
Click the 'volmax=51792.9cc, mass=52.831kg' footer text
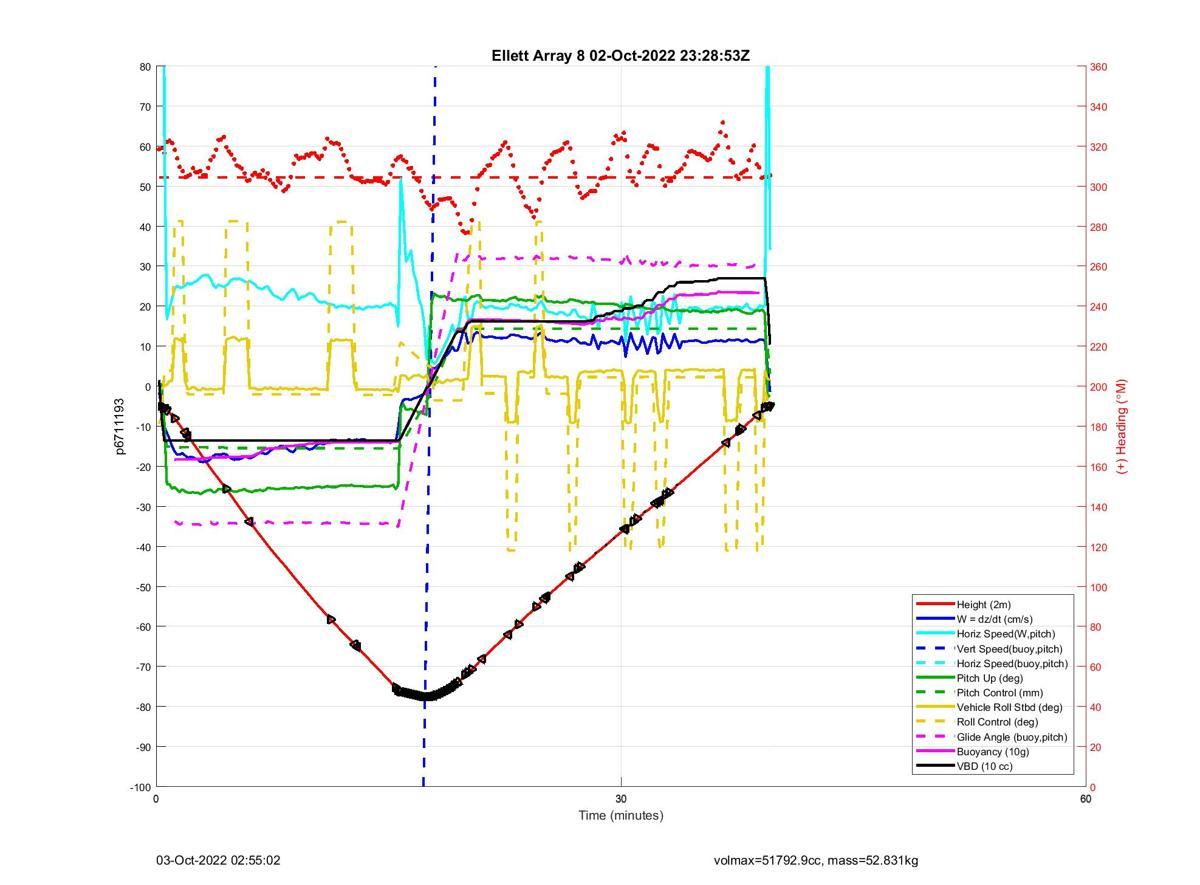point(816,860)
